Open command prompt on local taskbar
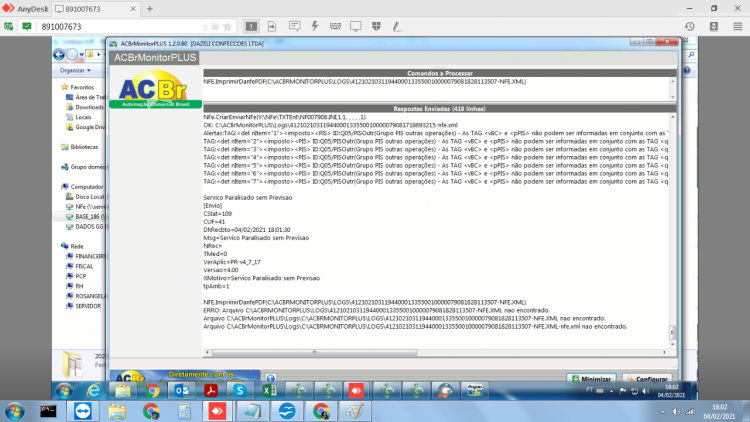The width and height of the screenshot is (750, 422). pyautogui.click(x=48, y=411)
